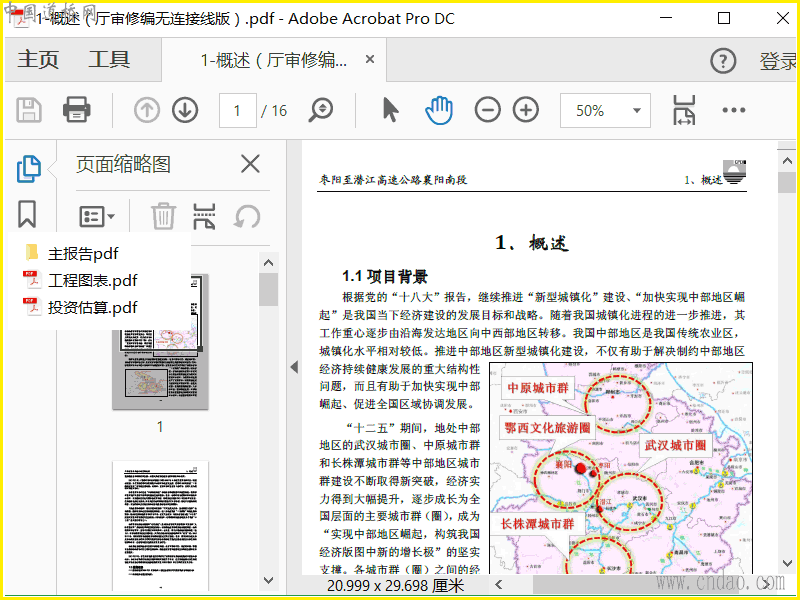
Task: Go to next page arrow
Action: tap(185, 110)
